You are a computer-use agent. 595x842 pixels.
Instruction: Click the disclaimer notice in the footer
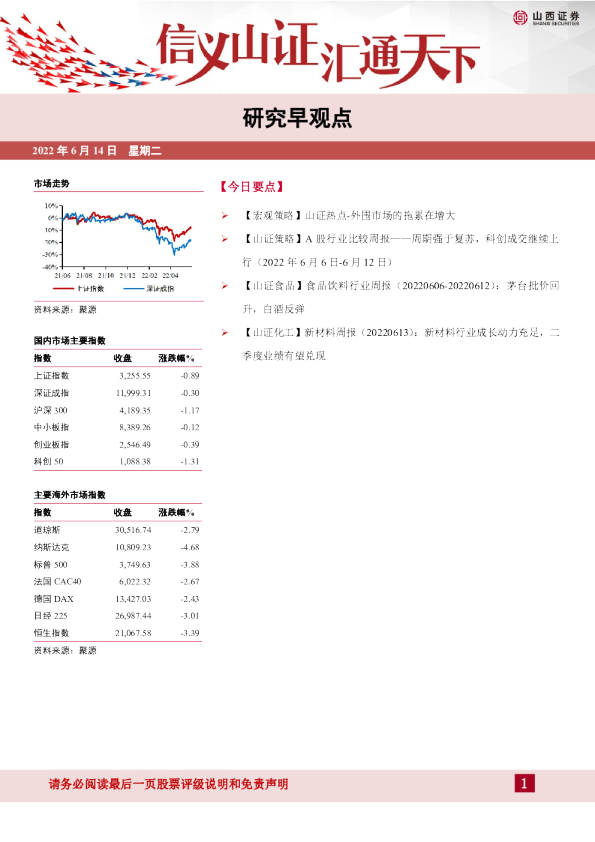[x=169, y=784]
